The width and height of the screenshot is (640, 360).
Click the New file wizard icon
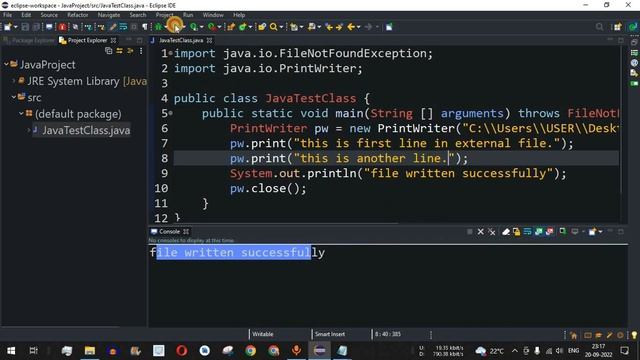pos(7,27)
